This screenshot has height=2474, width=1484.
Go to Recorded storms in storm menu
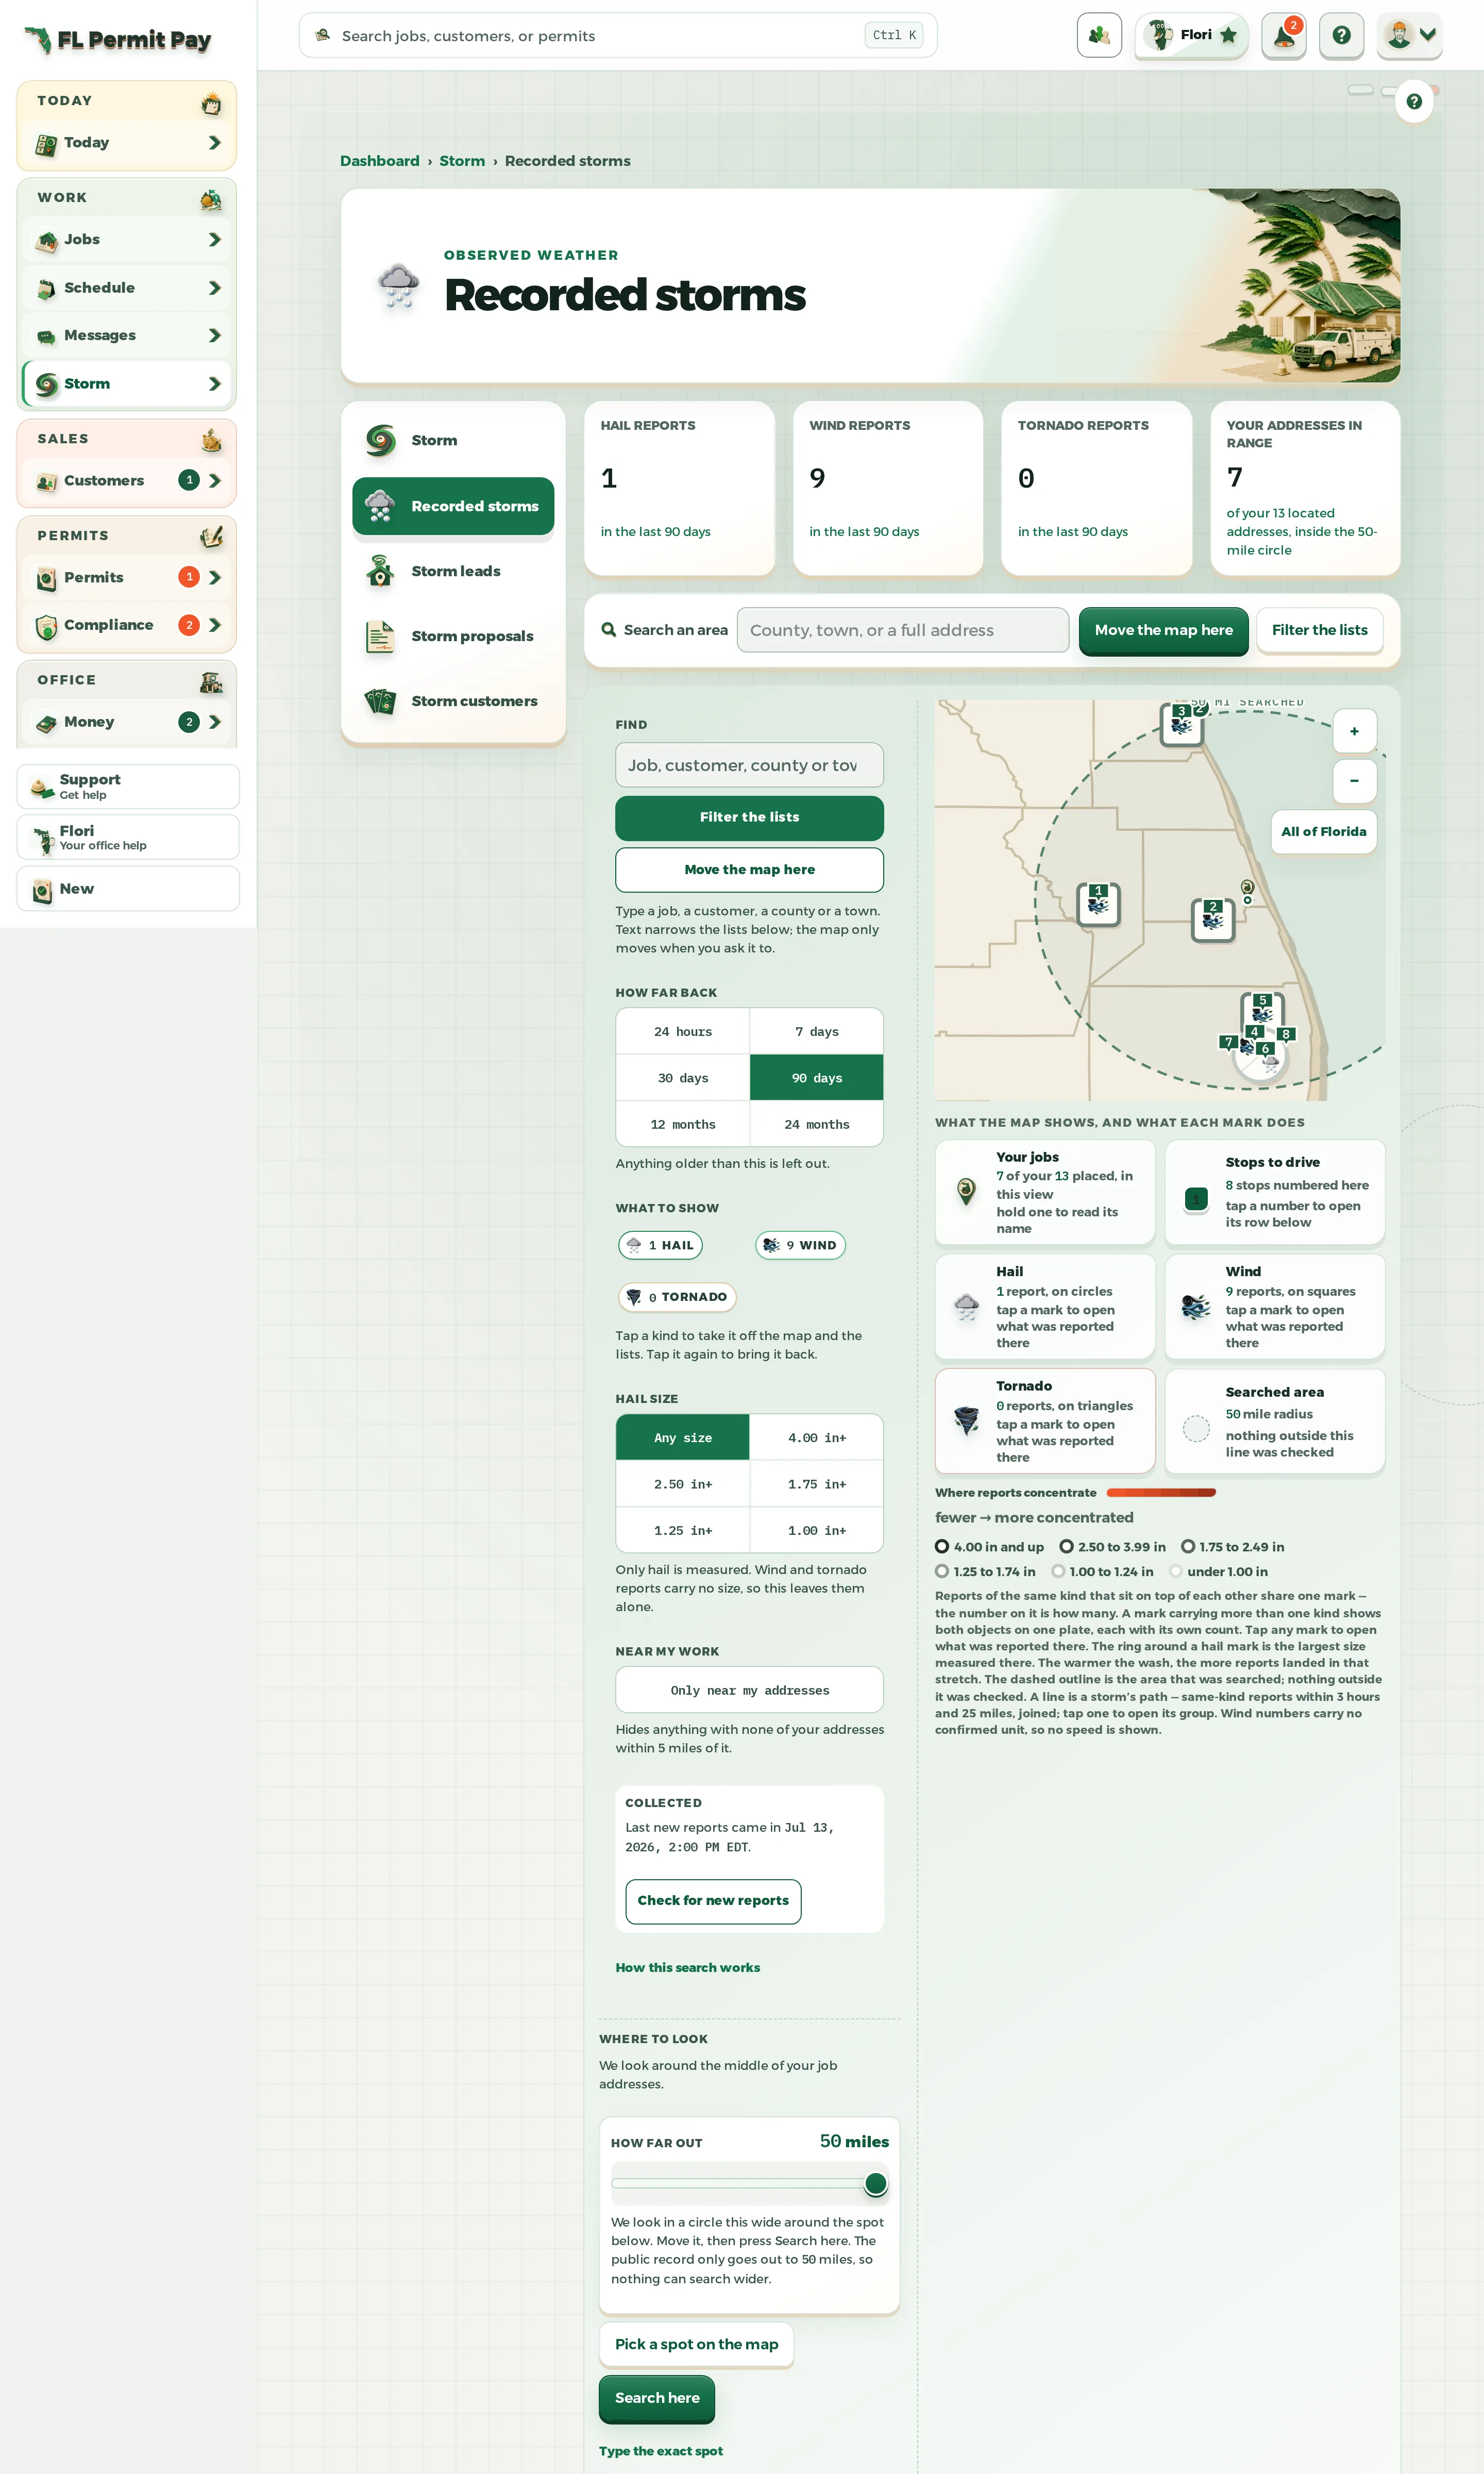(453, 506)
